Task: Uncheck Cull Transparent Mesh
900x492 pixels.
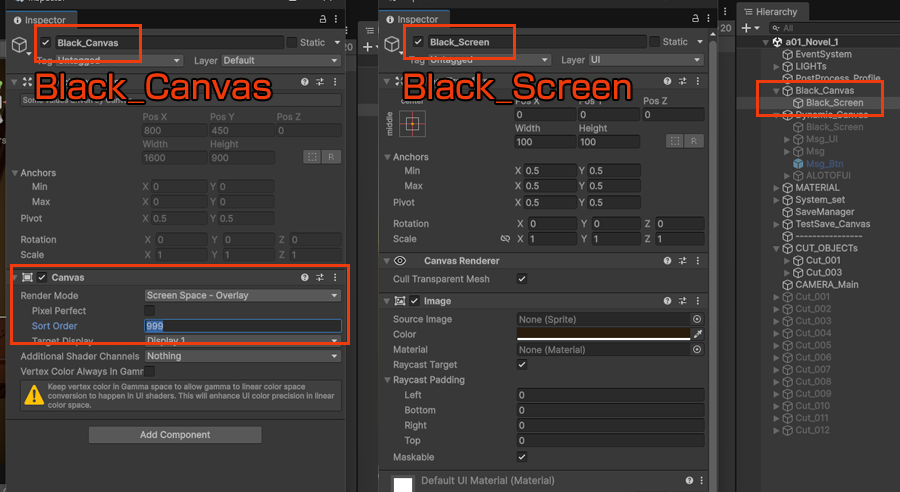Action: [x=521, y=279]
